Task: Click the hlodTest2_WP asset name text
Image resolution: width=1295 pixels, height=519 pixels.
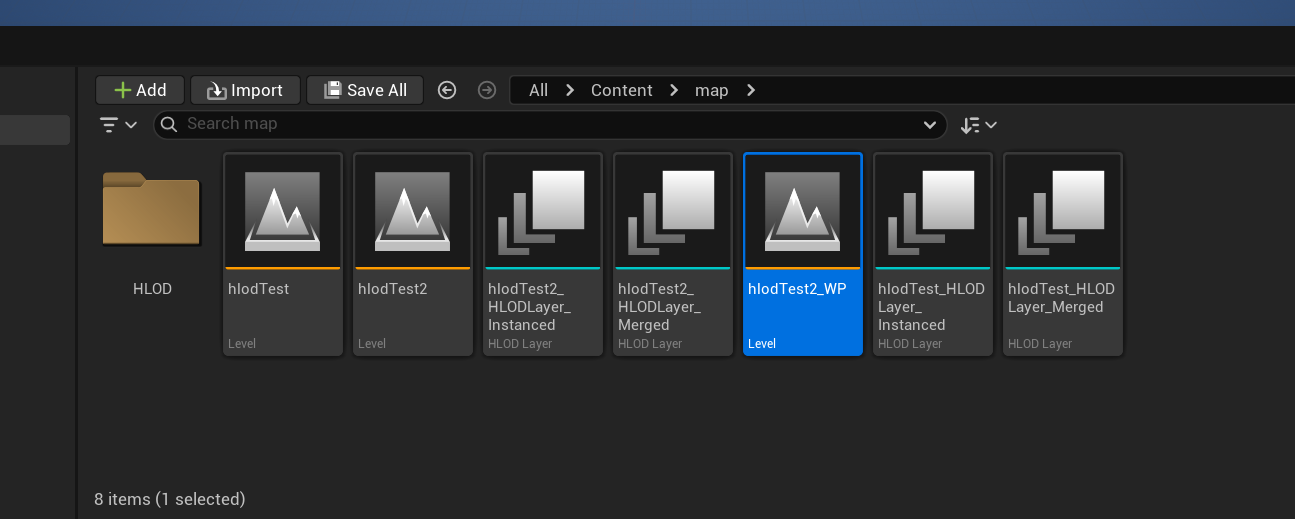Action: pos(797,289)
